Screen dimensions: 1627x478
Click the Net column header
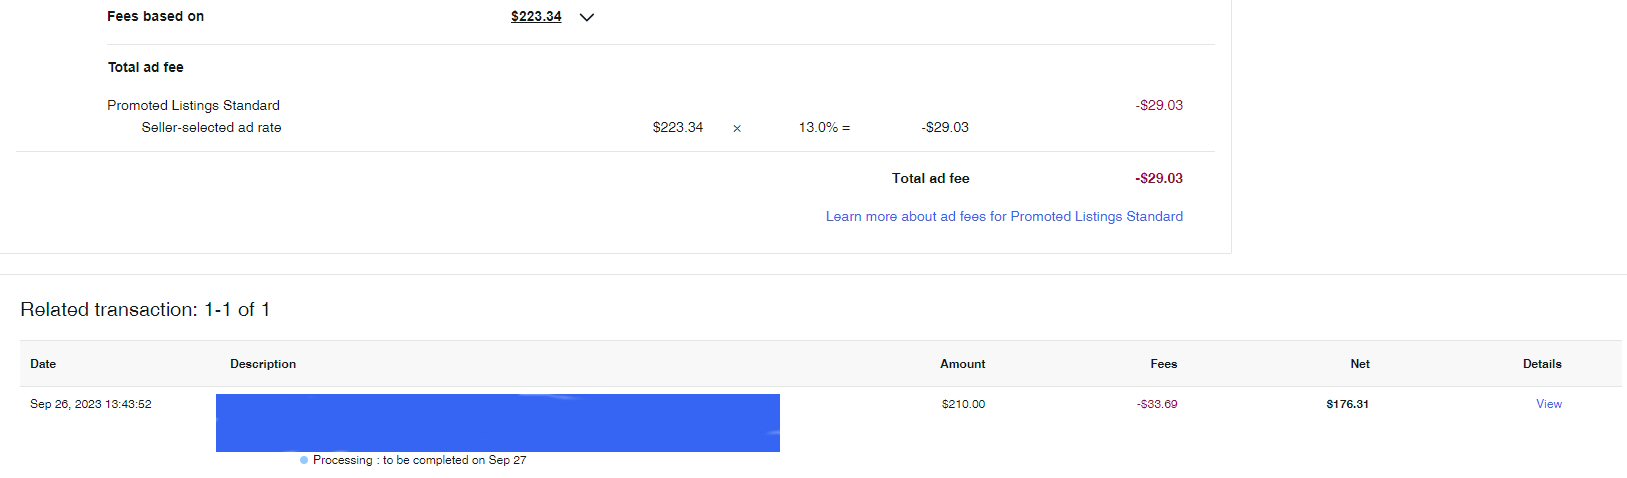point(1360,364)
